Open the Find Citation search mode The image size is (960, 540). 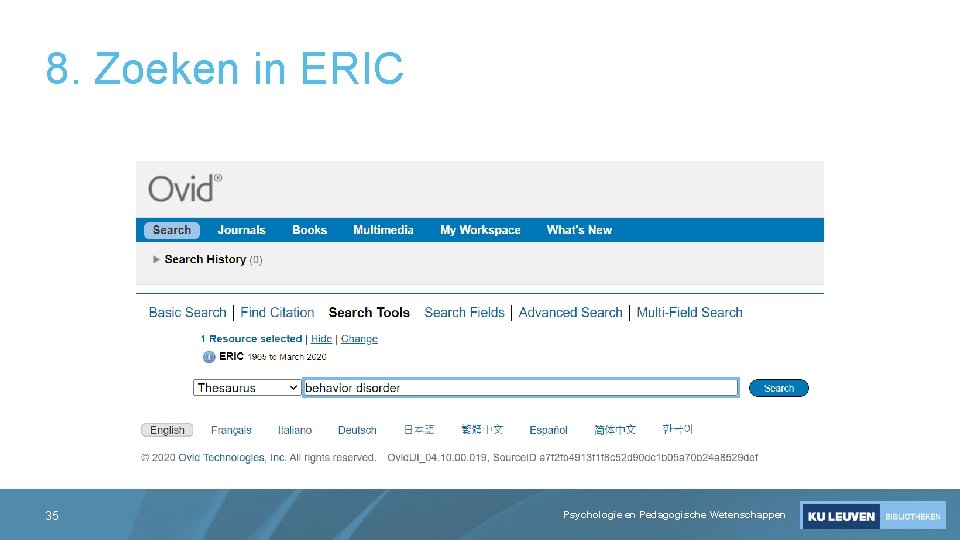[277, 312]
